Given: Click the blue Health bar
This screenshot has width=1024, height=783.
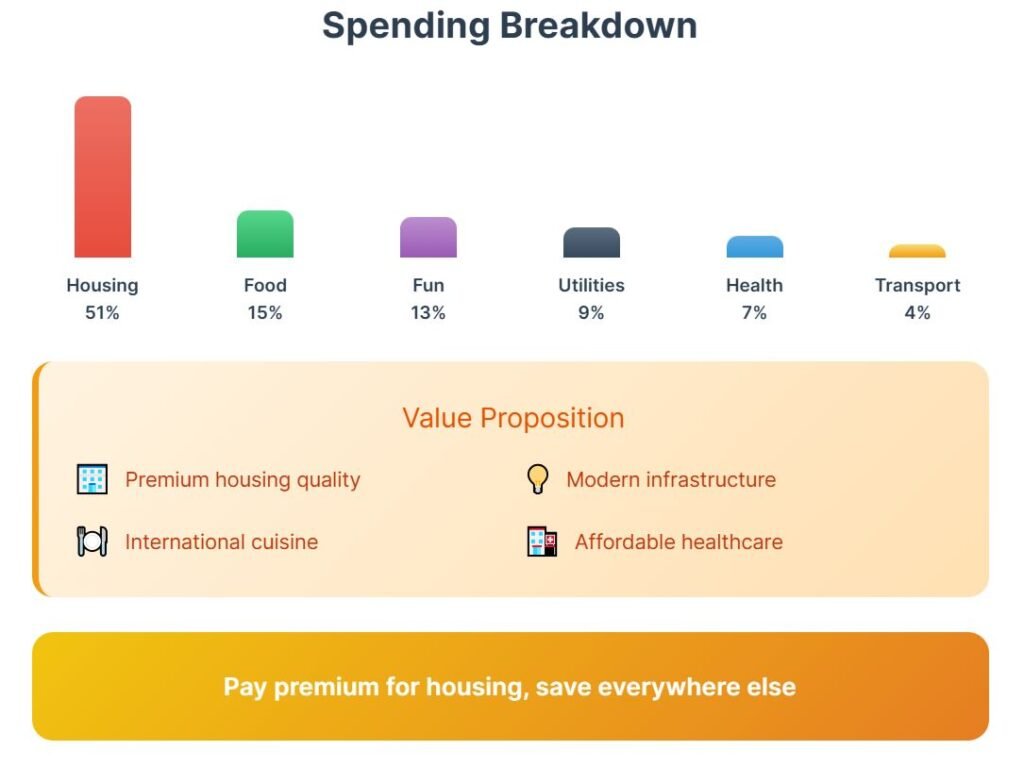Looking at the screenshot, I should point(754,247).
